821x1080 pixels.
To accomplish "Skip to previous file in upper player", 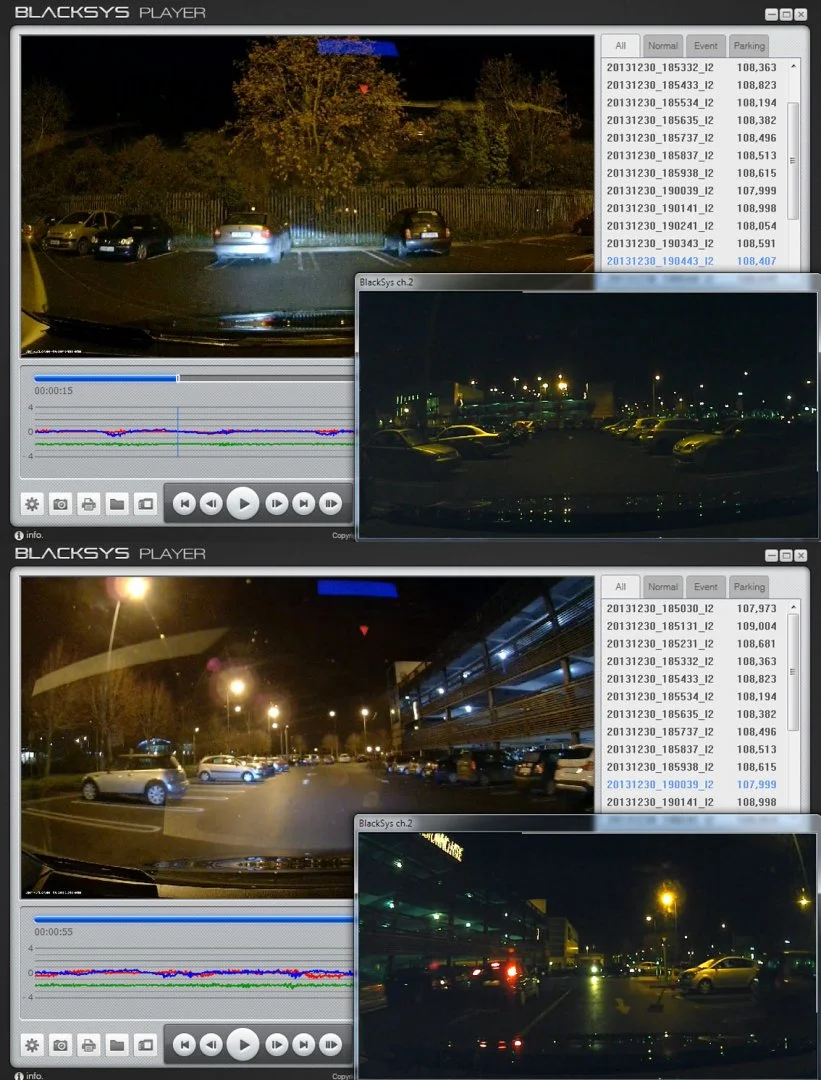I will 184,504.
